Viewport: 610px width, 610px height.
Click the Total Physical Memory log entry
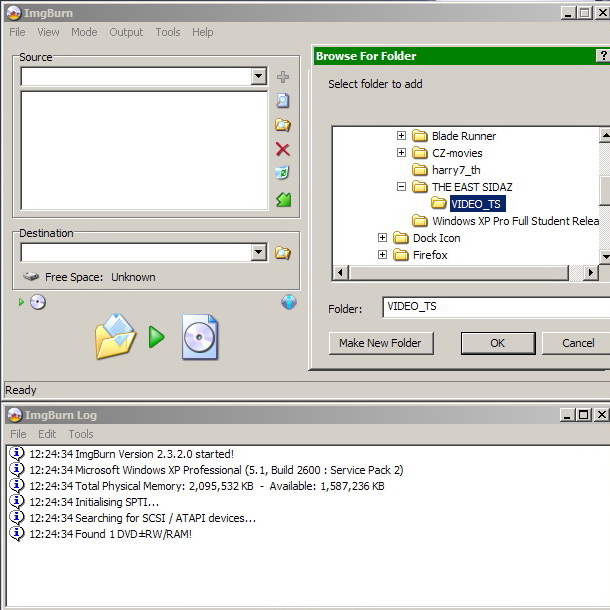click(207, 486)
